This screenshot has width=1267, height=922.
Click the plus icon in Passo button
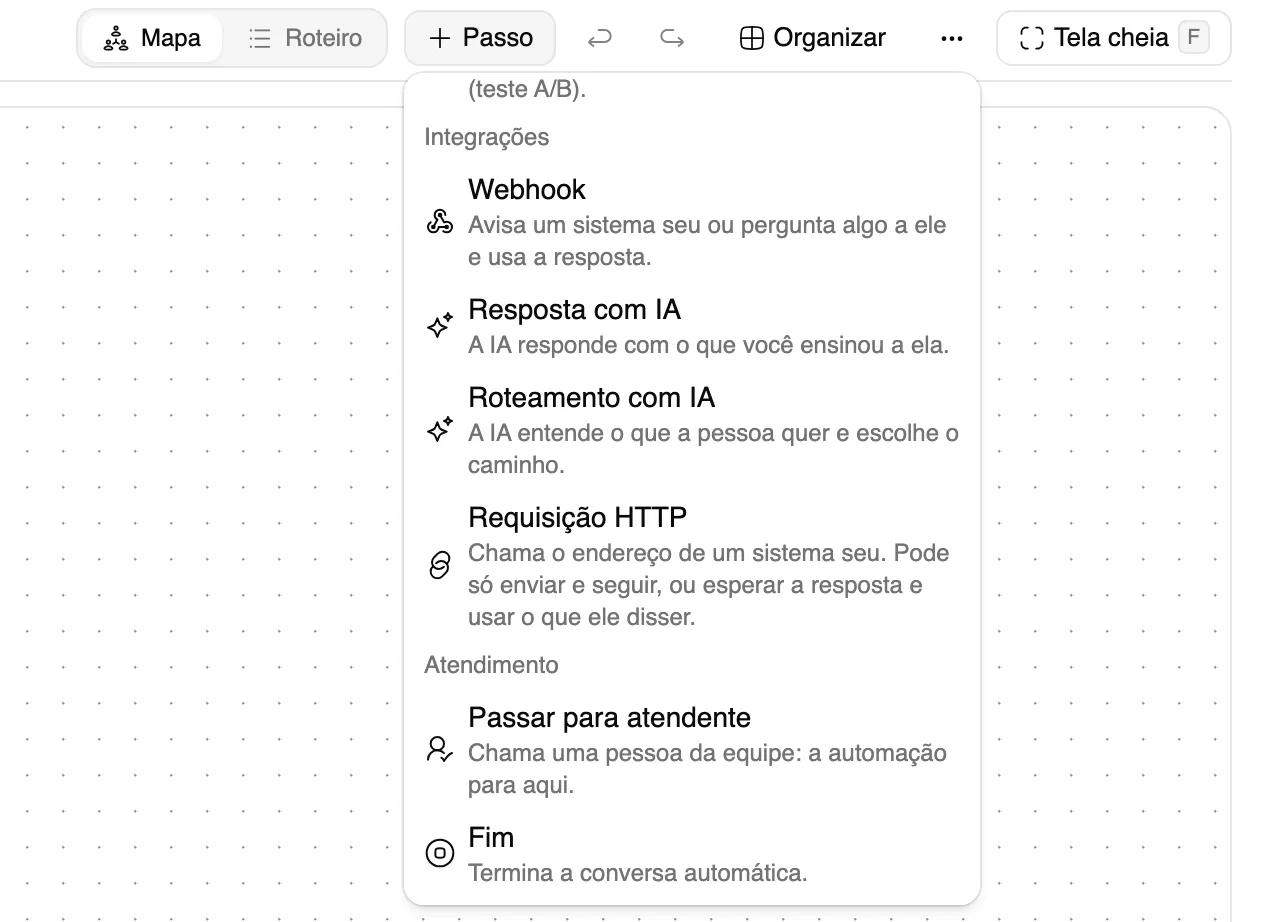[x=439, y=38]
